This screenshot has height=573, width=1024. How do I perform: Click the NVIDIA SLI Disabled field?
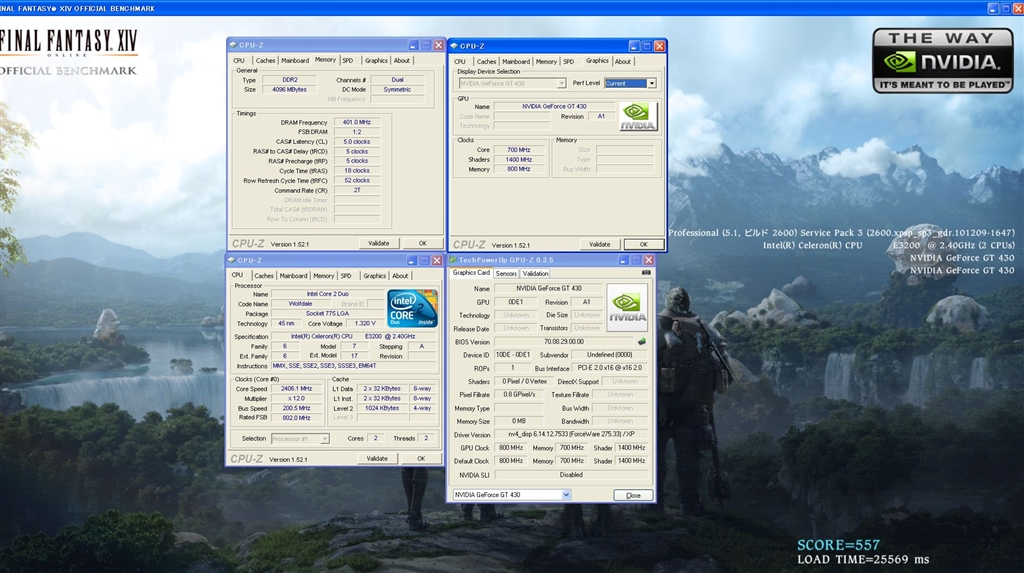tap(571, 475)
